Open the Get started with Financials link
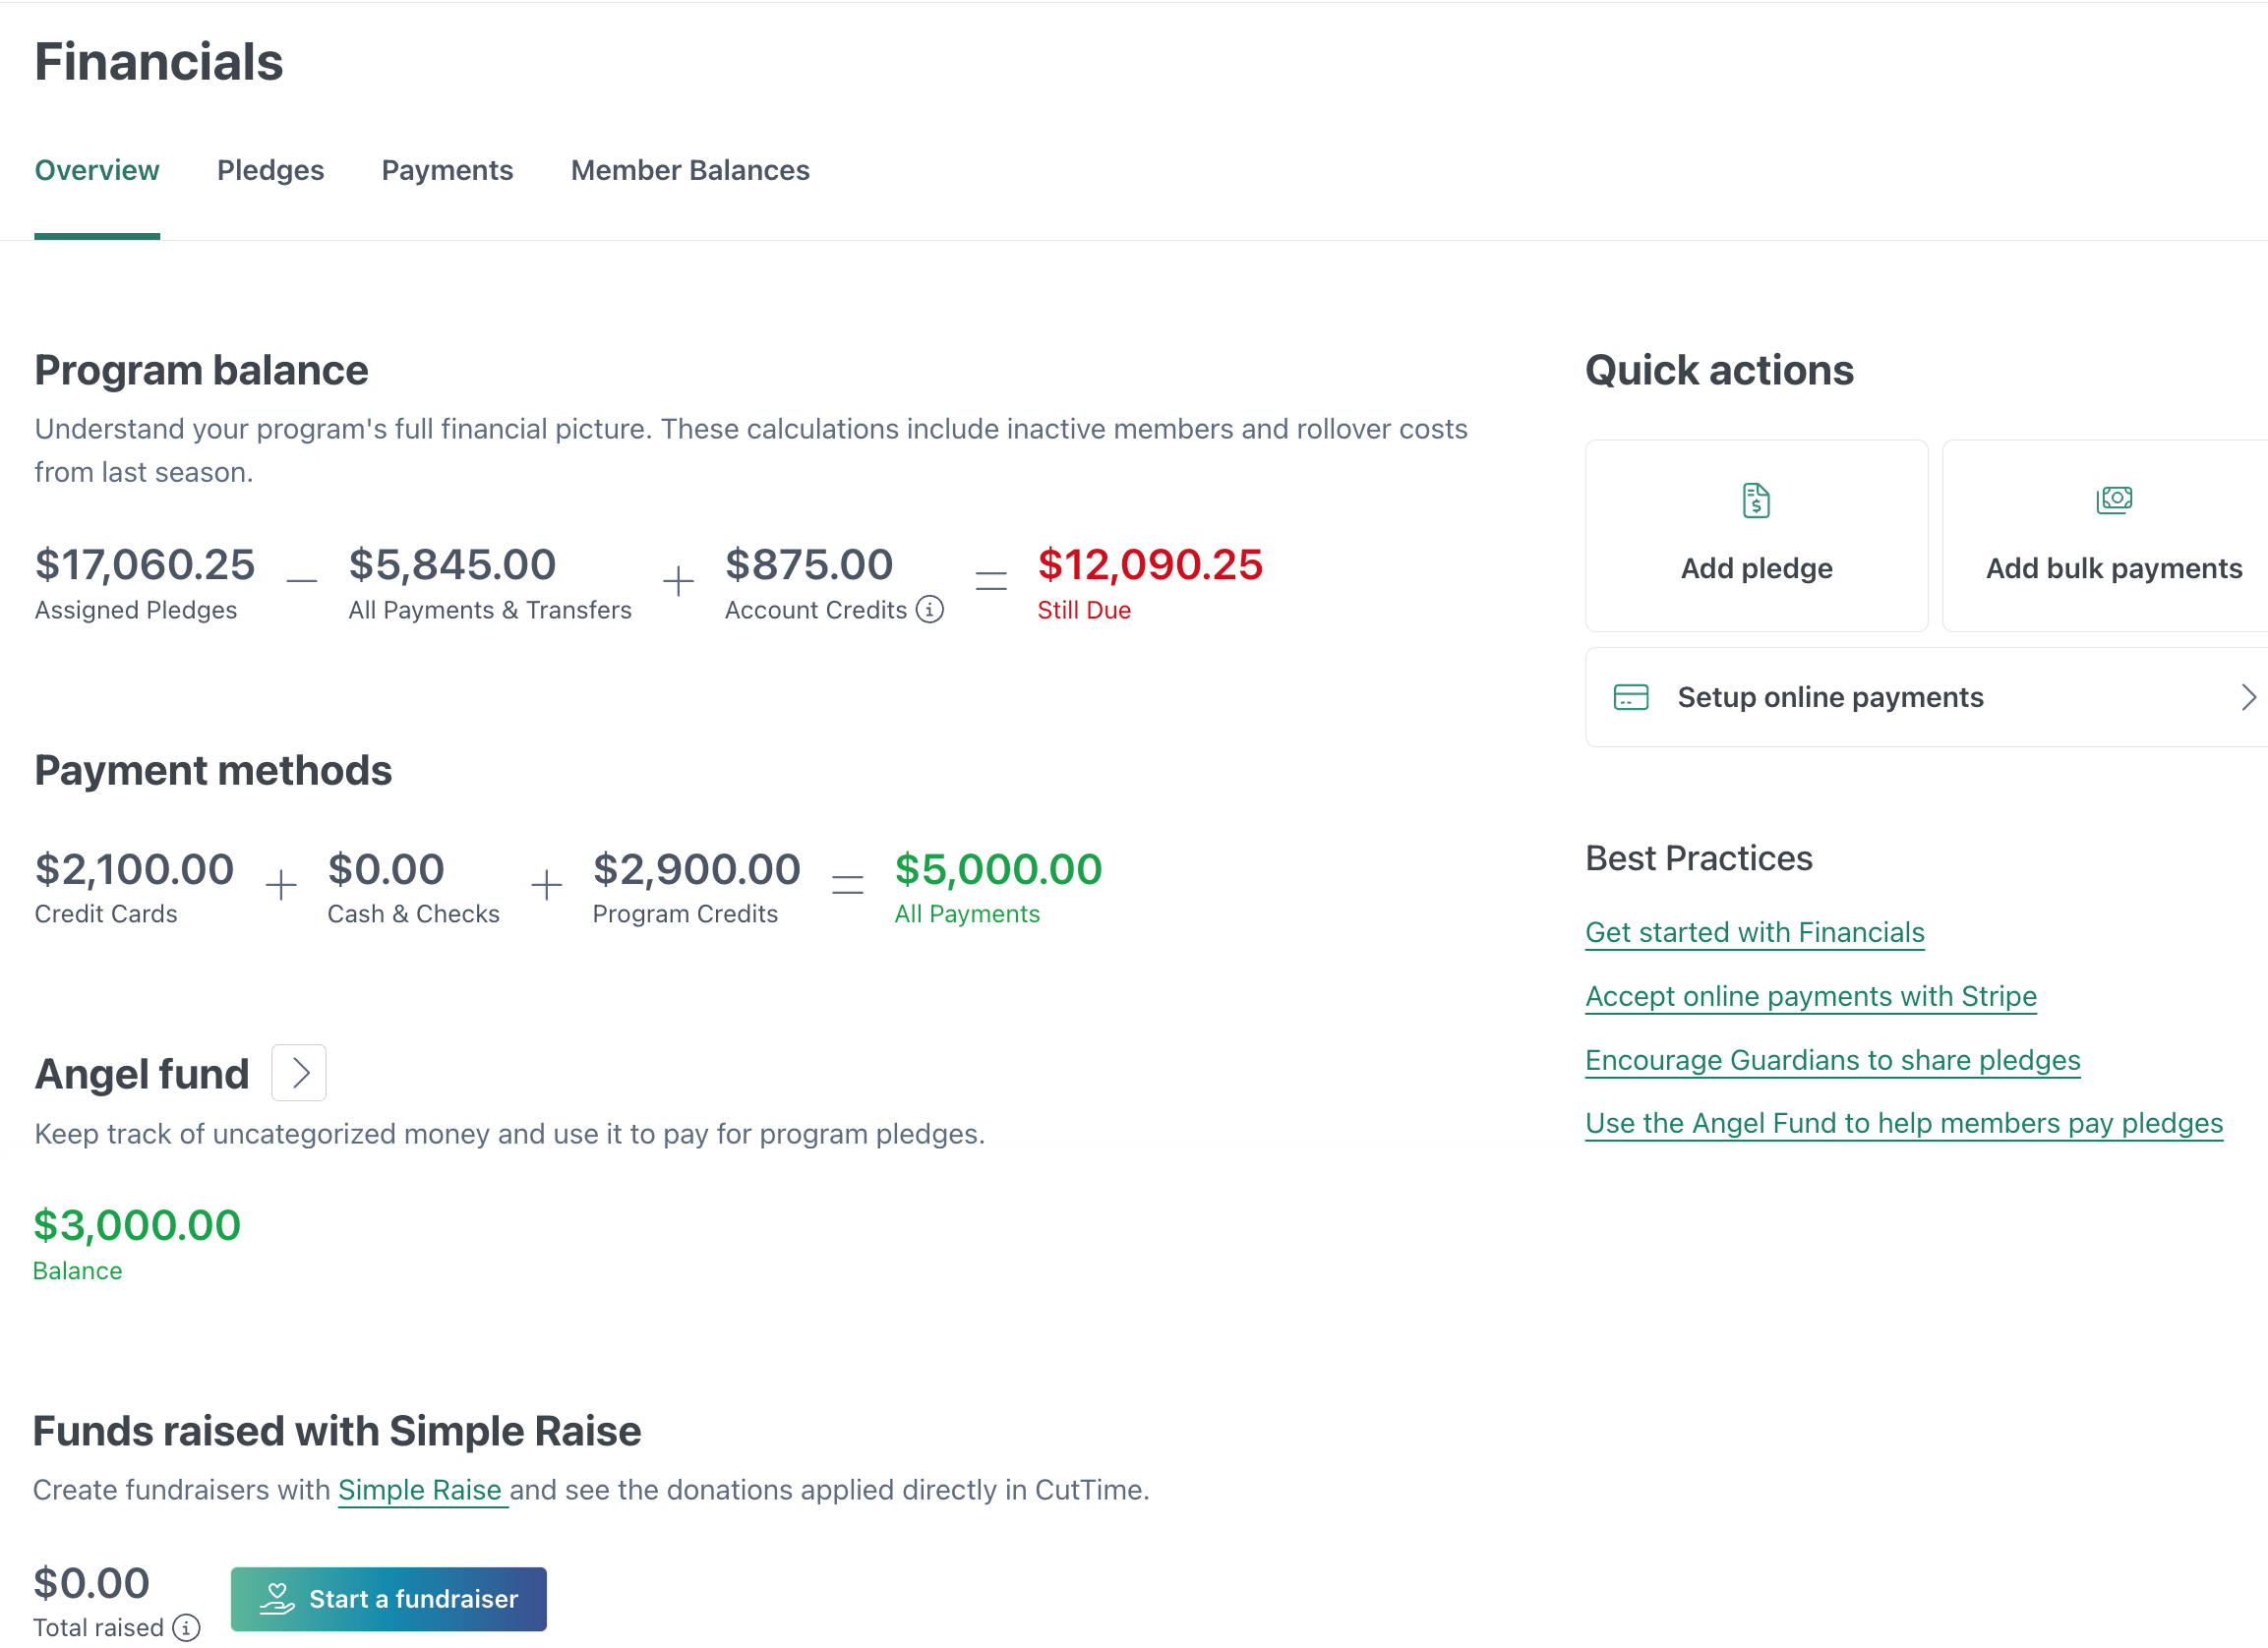This screenshot has width=2268, height=1648. (1754, 932)
